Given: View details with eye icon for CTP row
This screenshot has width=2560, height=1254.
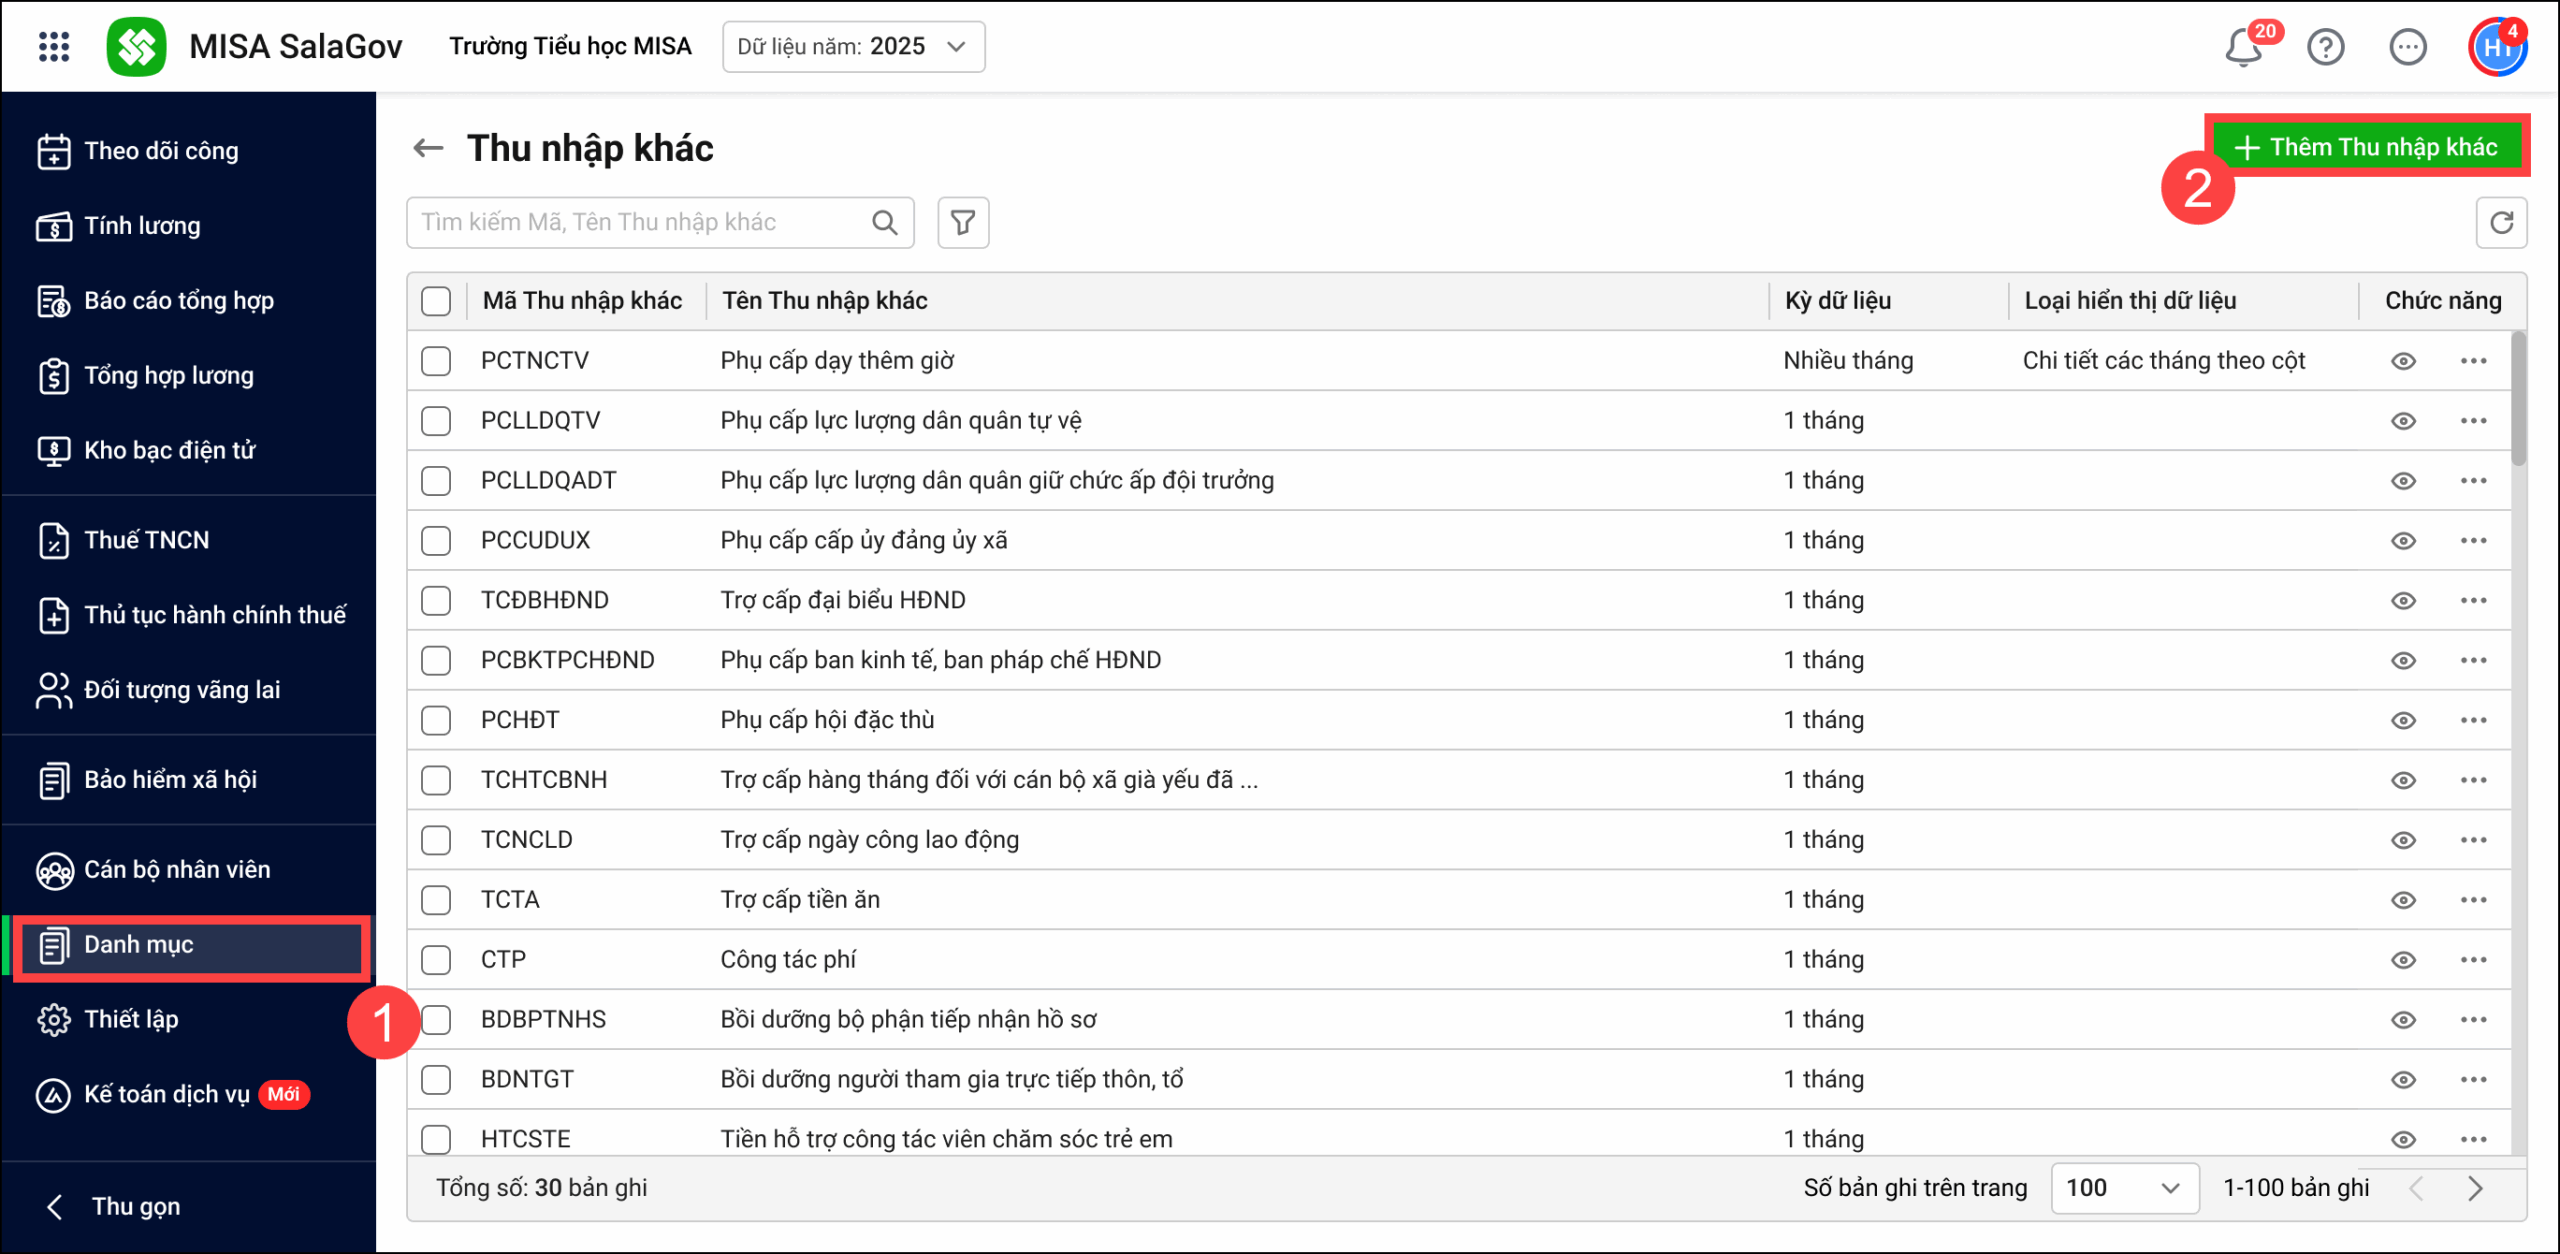Looking at the screenshot, I should [2403, 960].
